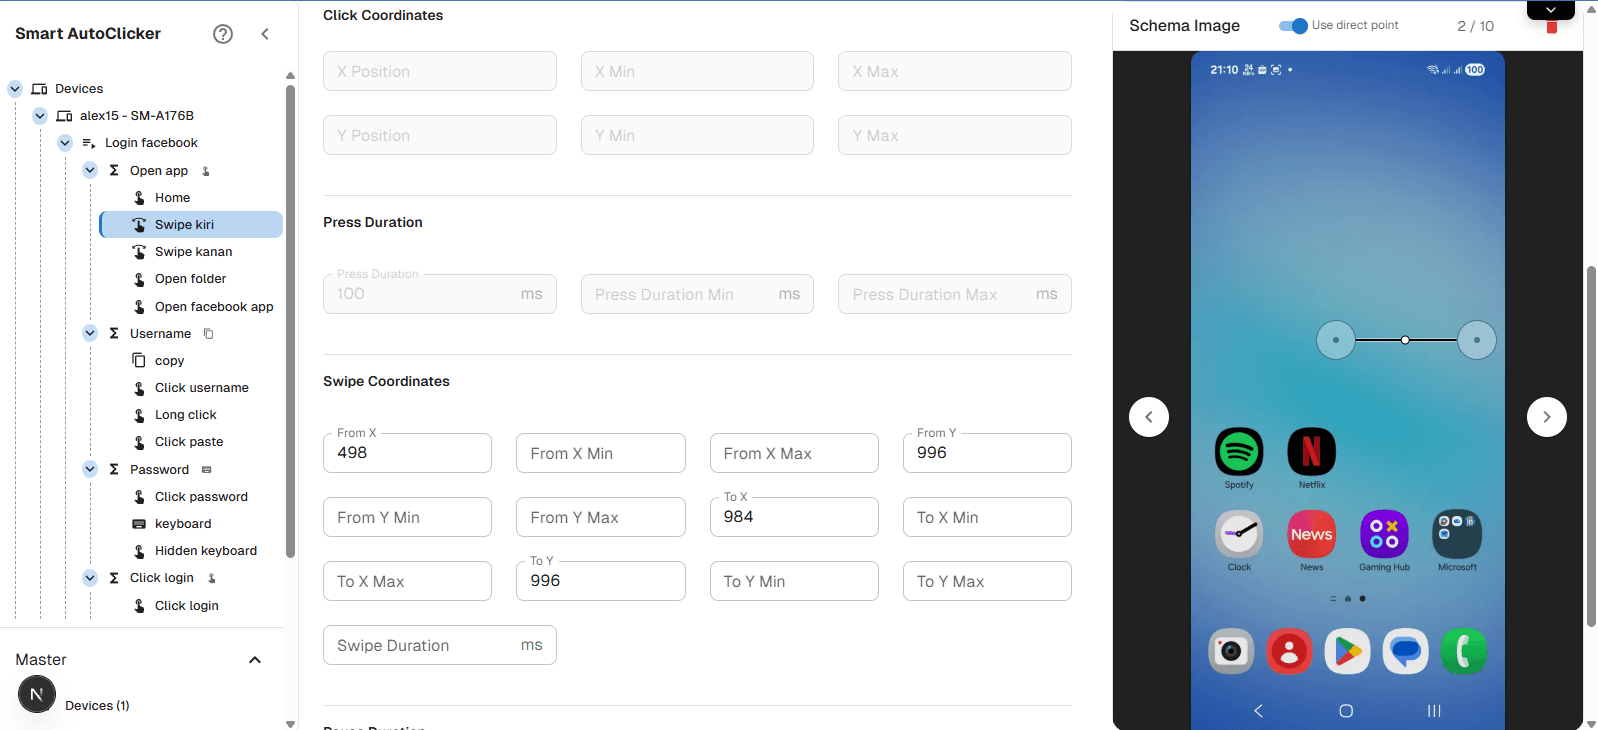The width and height of the screenshot is (1598, 730).
Task: Click the Swipe Duration input field
Action: (425, 646)
